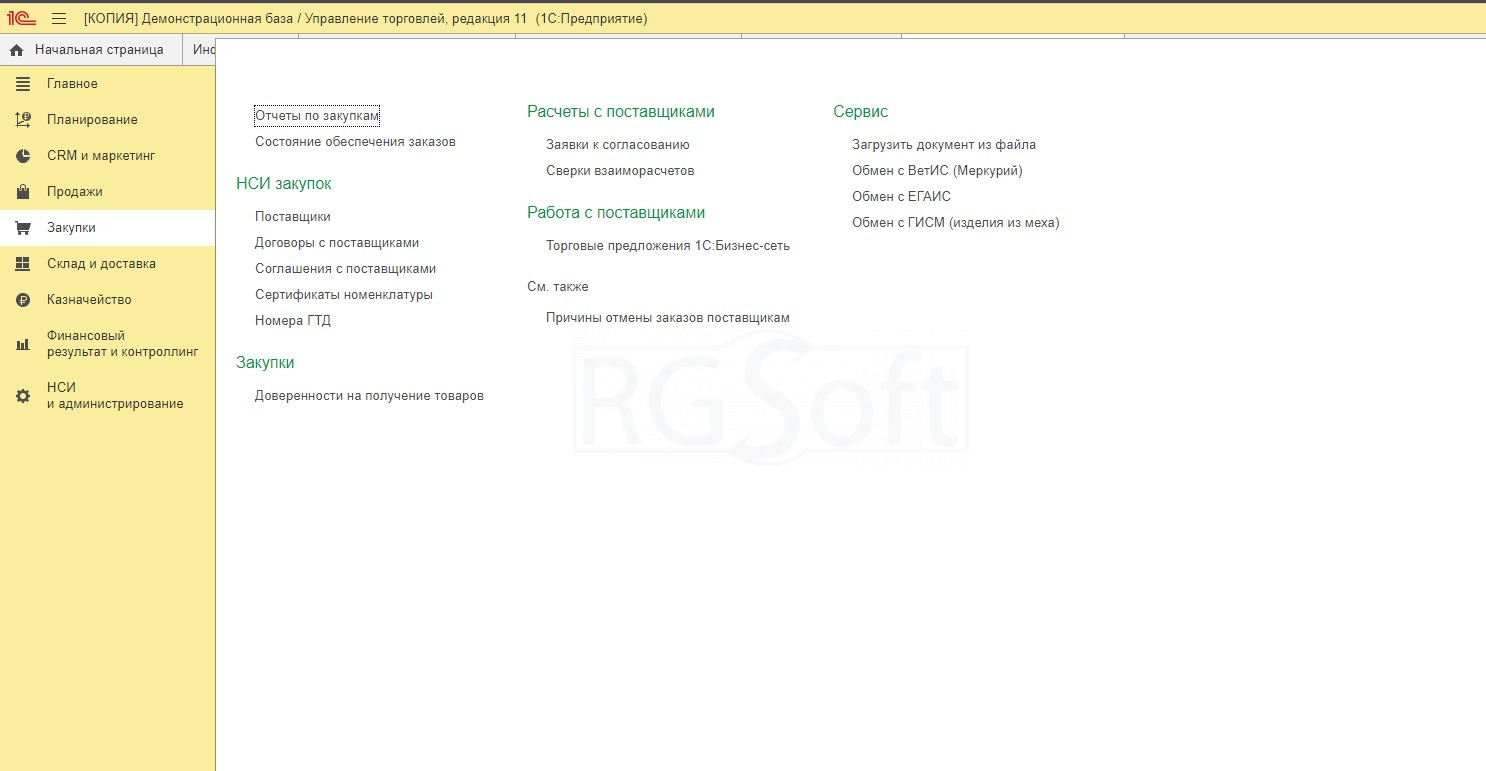
Task: Open Обмен с ЕГАИС
Action: tap(901, 197)
